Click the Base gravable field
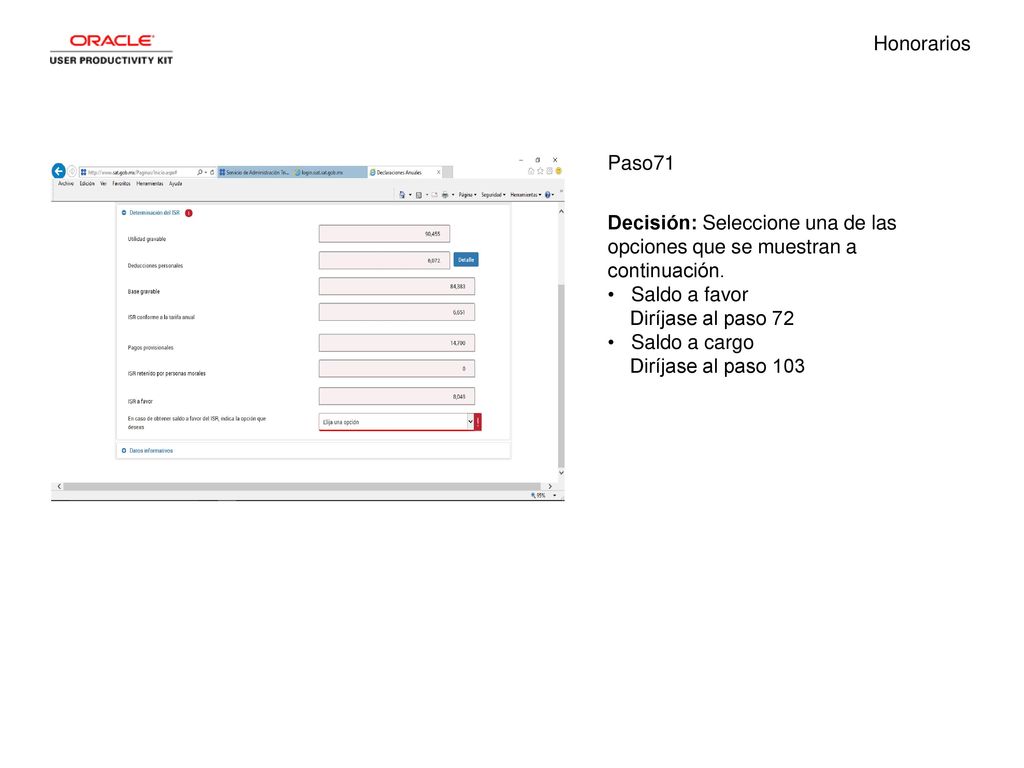Screen dimensions: 1024x768 [396, 287]
